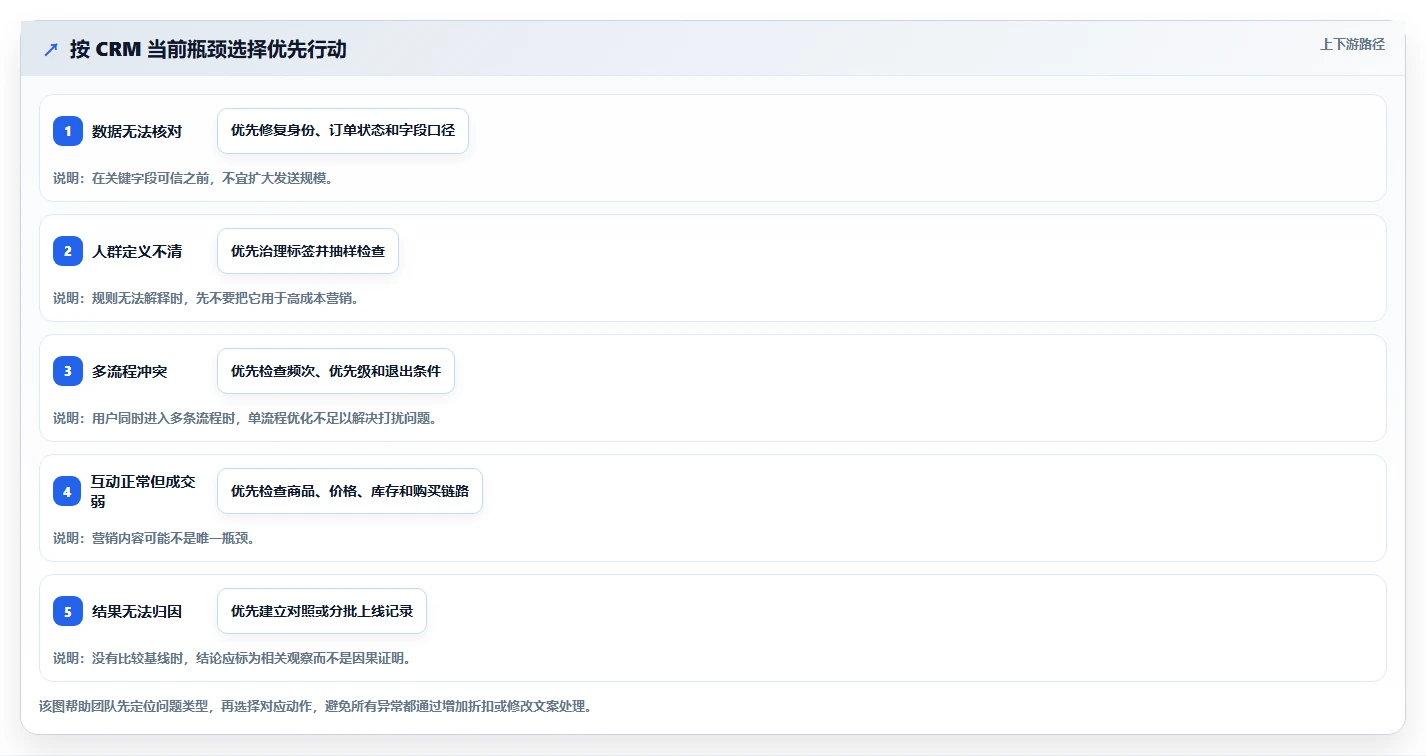Image resolution: width=1426 pixels, height=756 pixels.
Task: Click the 互动正常但成交弱 label
Action: 144,491
